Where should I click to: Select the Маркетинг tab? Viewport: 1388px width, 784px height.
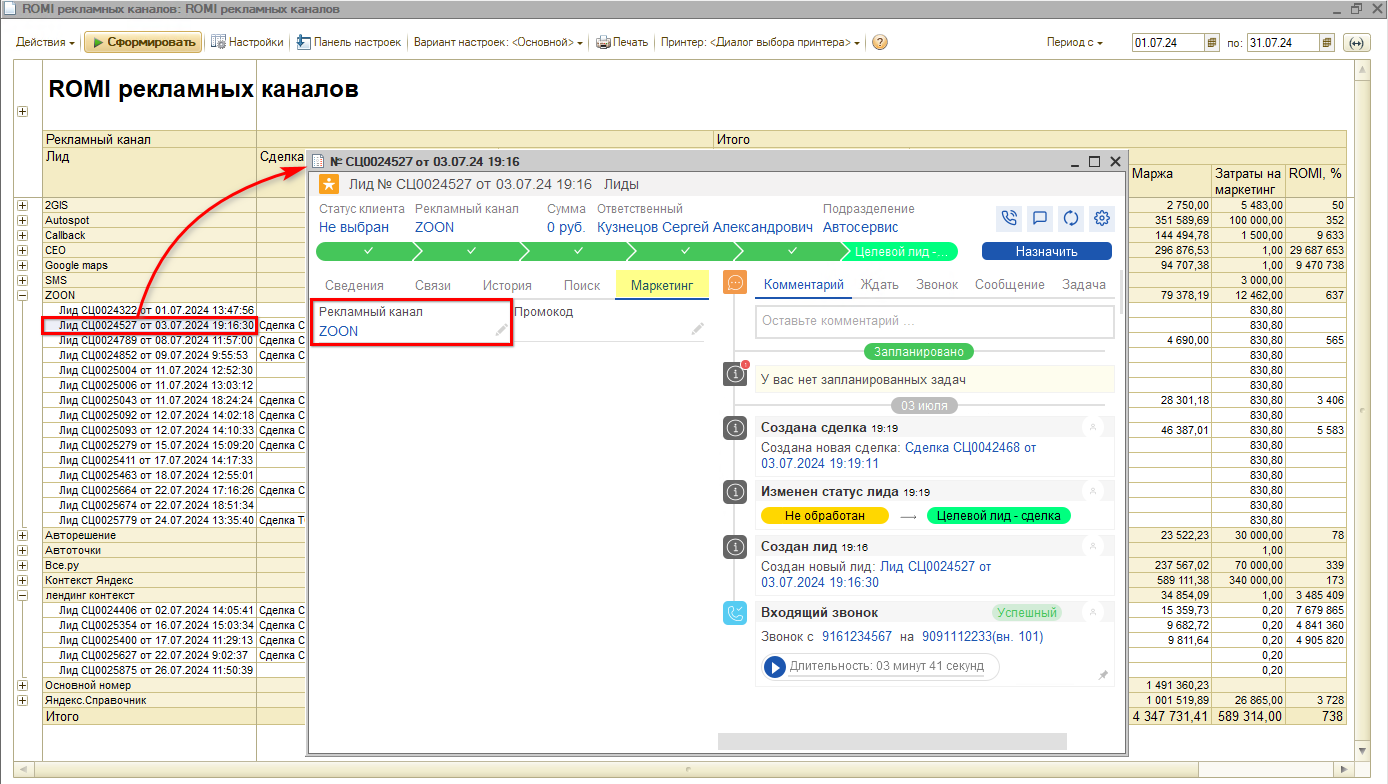point(662,285)
